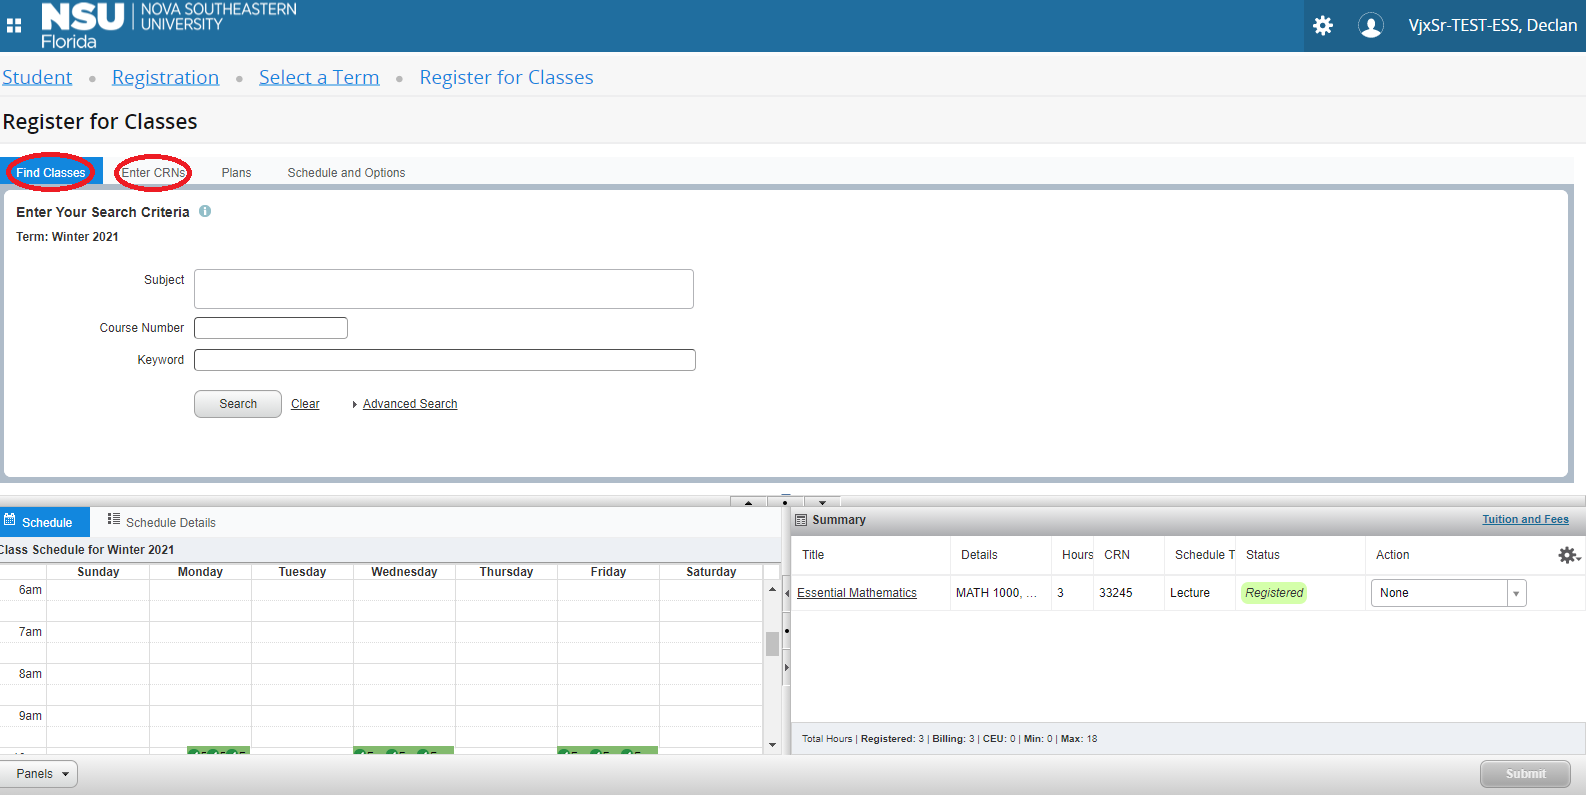1586x795 pixels.
Task: Click the right arrow on the vertical splitter
Action: click(786, 667)
